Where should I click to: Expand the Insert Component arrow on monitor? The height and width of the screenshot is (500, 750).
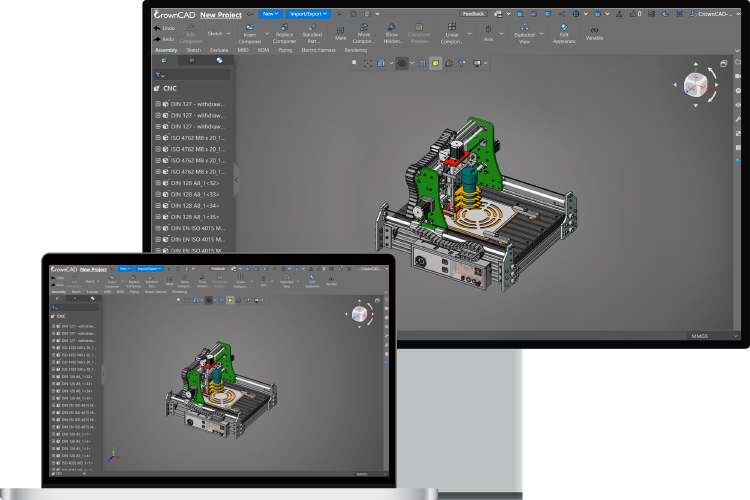(267, 33)
